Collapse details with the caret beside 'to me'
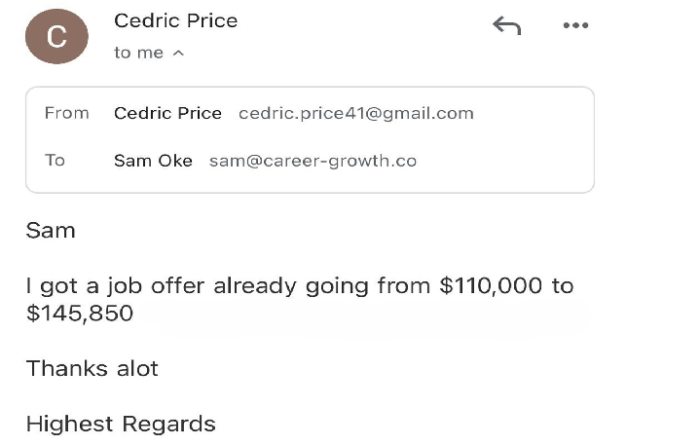 click(179, 53)
